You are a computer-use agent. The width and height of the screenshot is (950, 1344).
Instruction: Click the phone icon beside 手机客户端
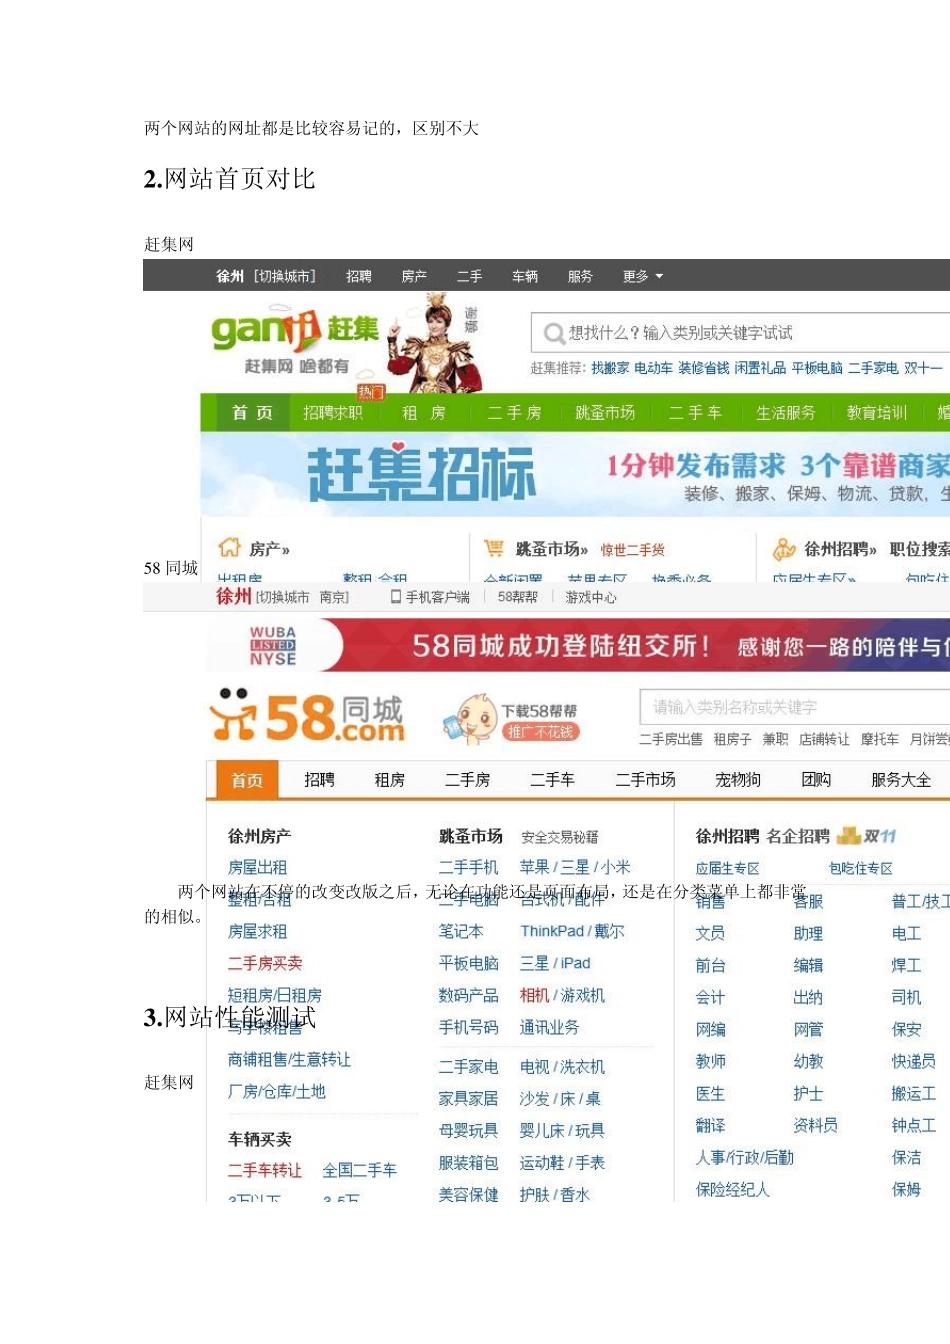(396, 597)
